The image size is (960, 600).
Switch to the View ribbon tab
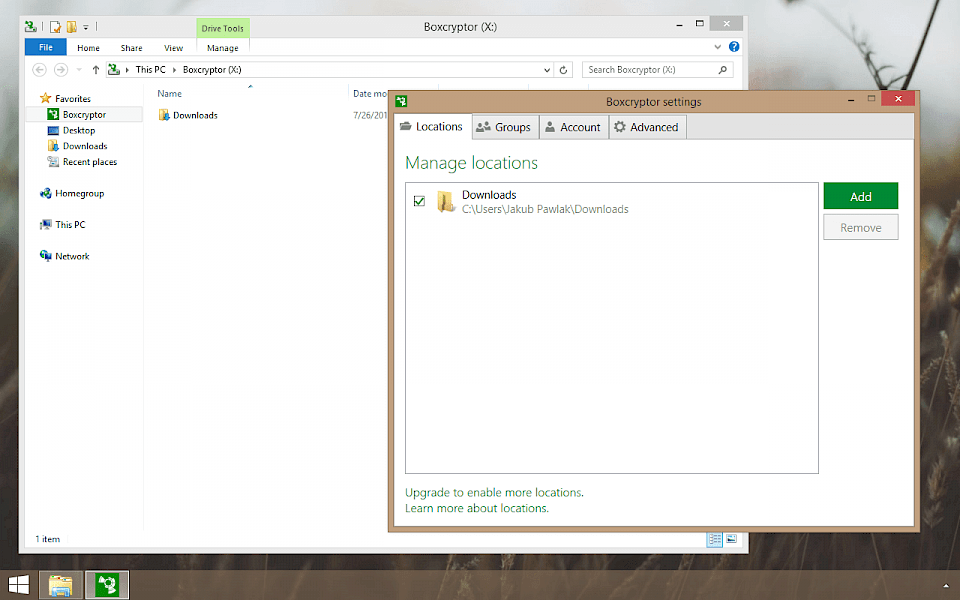click(173, 48)
